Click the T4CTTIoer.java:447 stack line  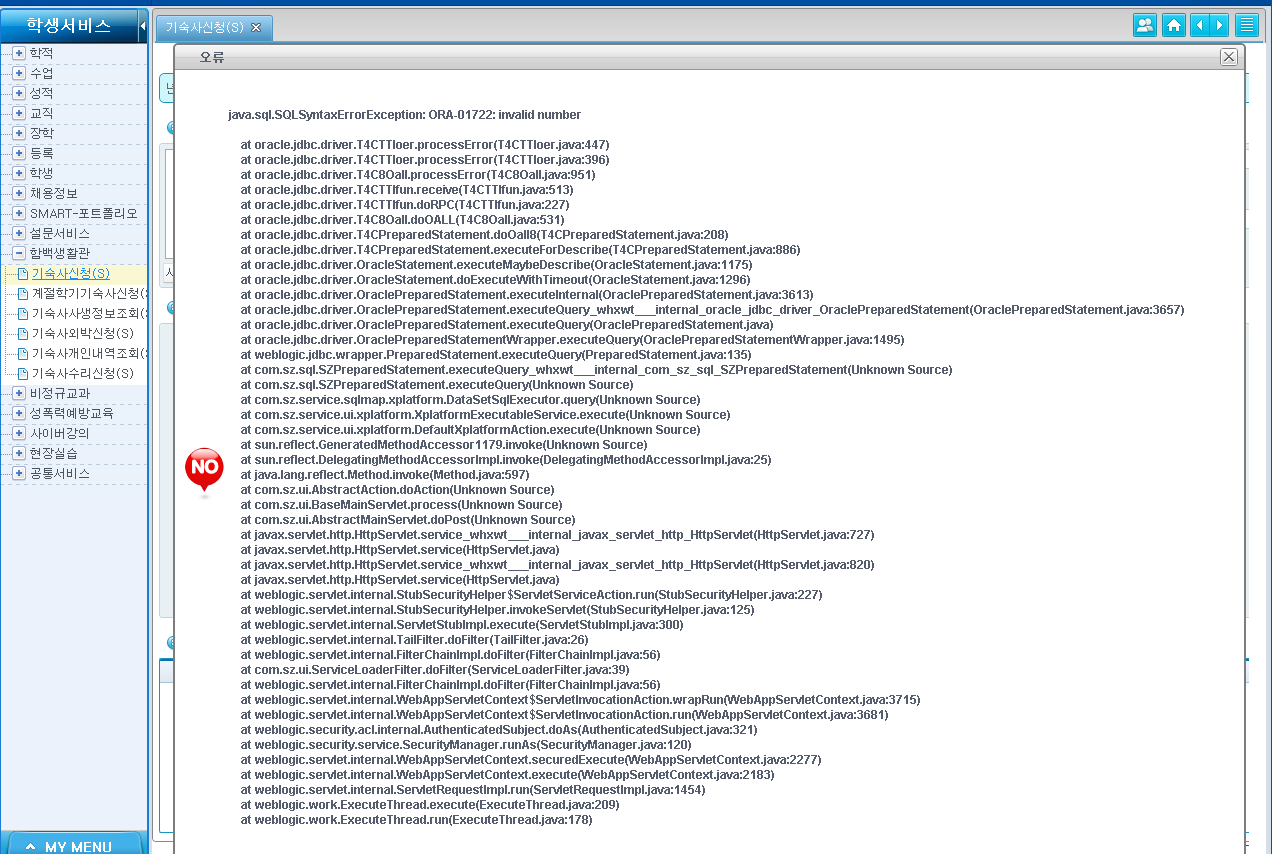pos(425,145)
